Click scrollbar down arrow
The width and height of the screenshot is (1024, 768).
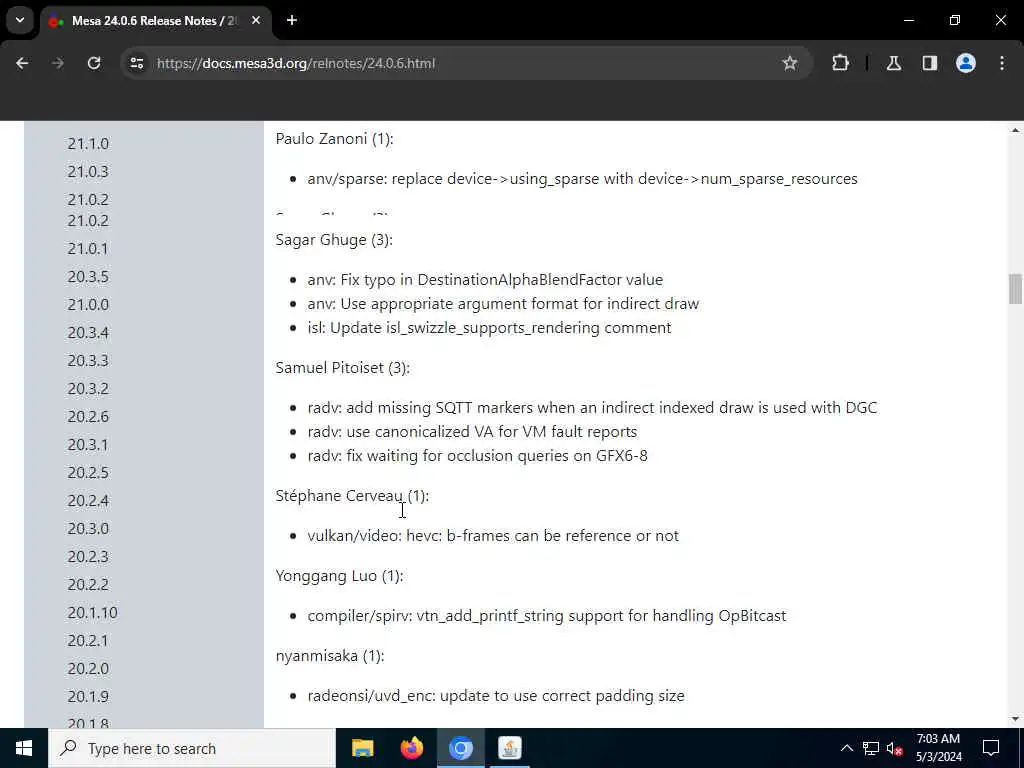1015,720
